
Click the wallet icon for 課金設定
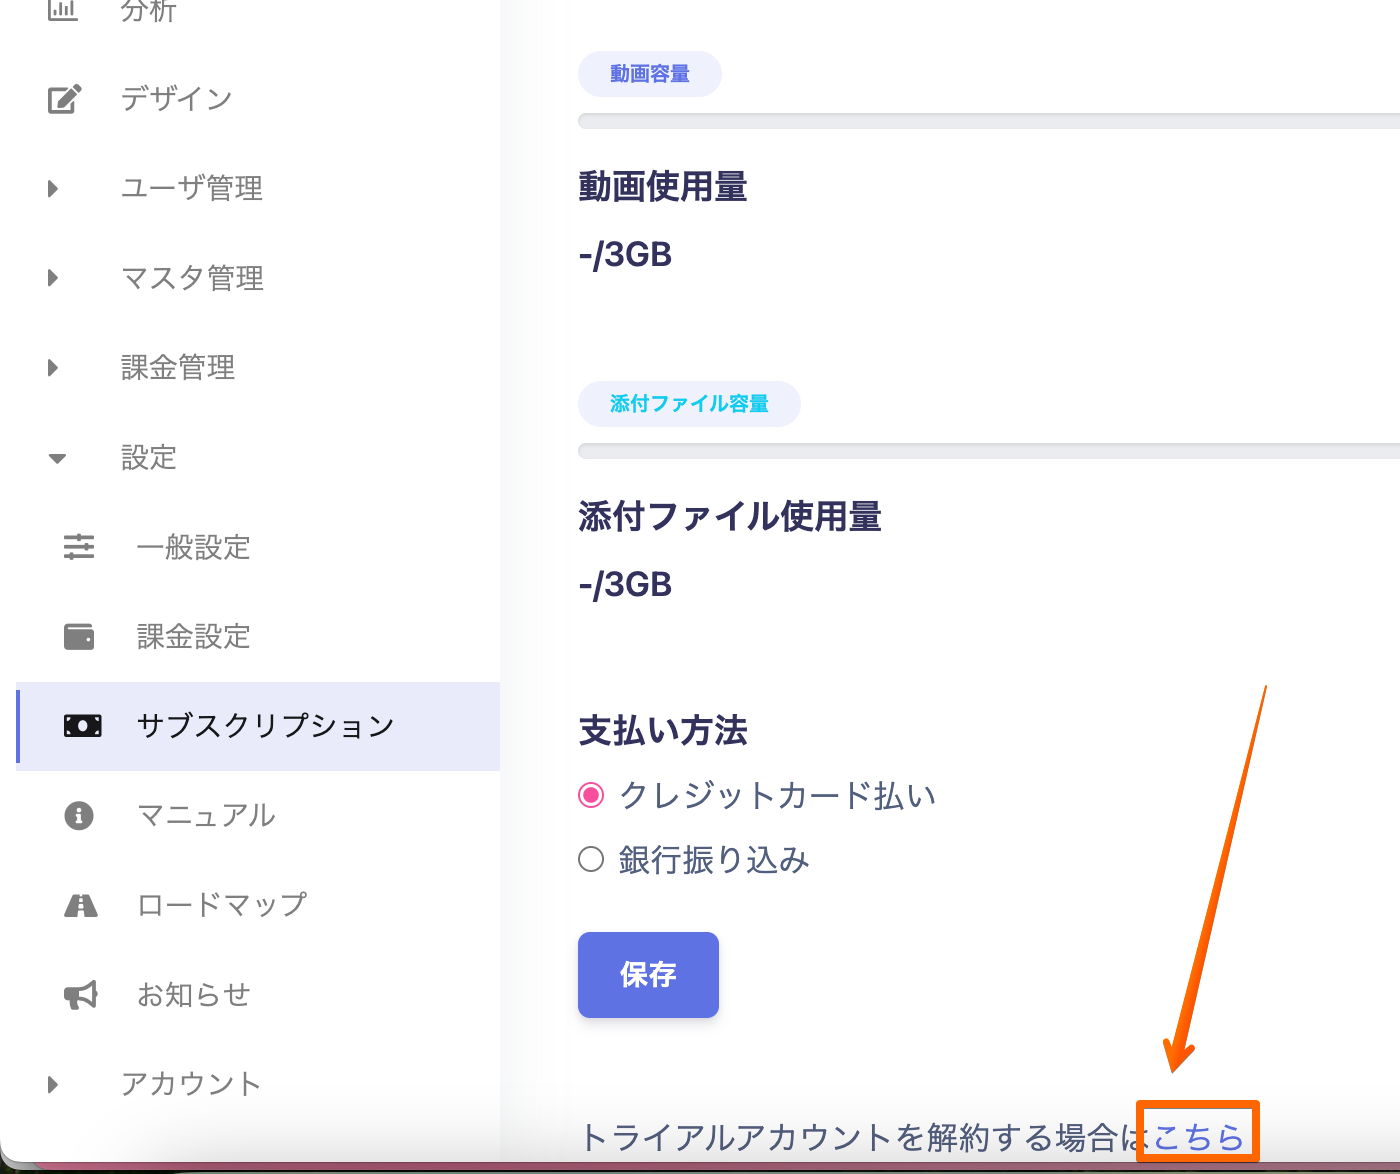pos(79,636)
